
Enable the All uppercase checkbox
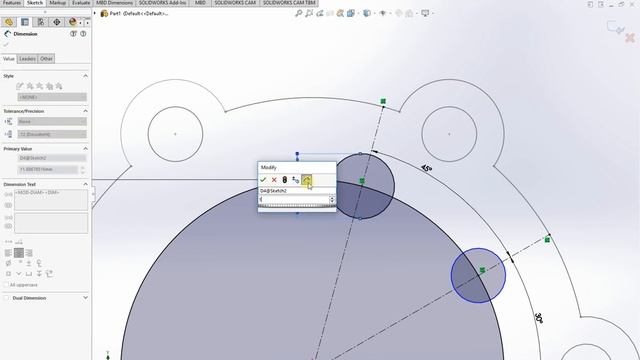click(6, 285)
